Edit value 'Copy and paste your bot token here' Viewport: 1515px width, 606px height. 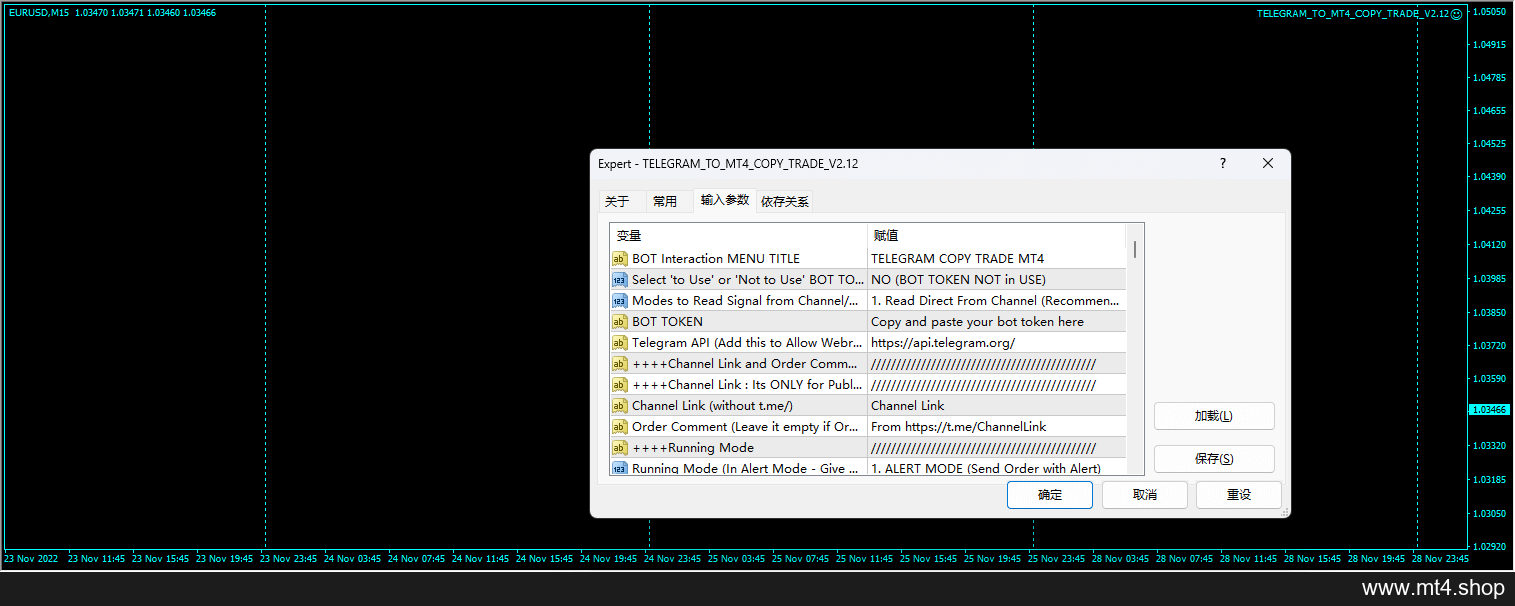(x=997, y=322)
